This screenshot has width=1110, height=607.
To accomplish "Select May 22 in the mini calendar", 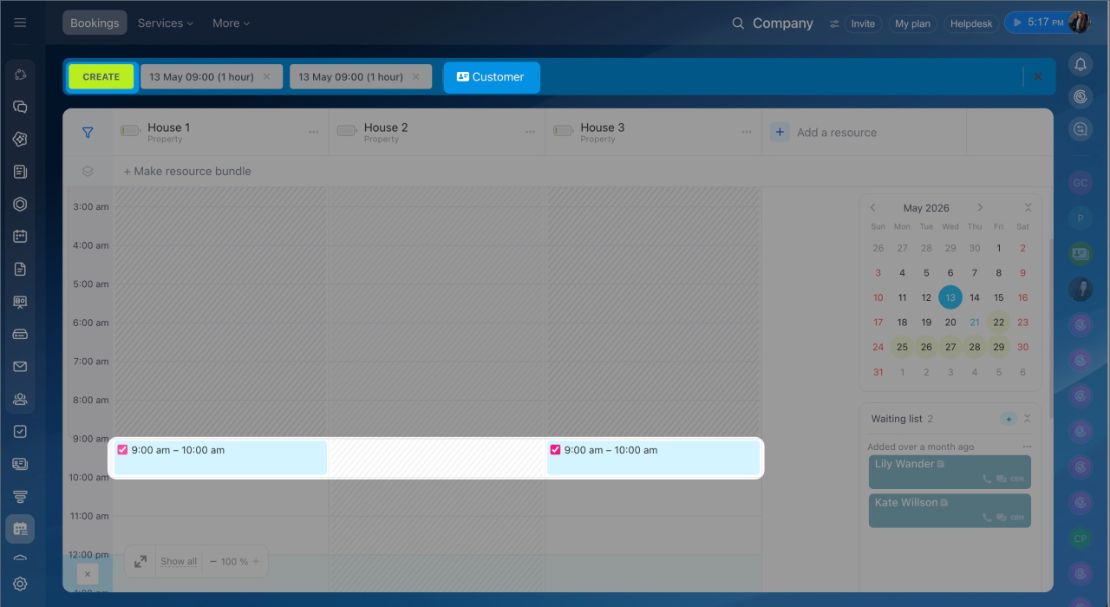I will (x=998, y=322).
